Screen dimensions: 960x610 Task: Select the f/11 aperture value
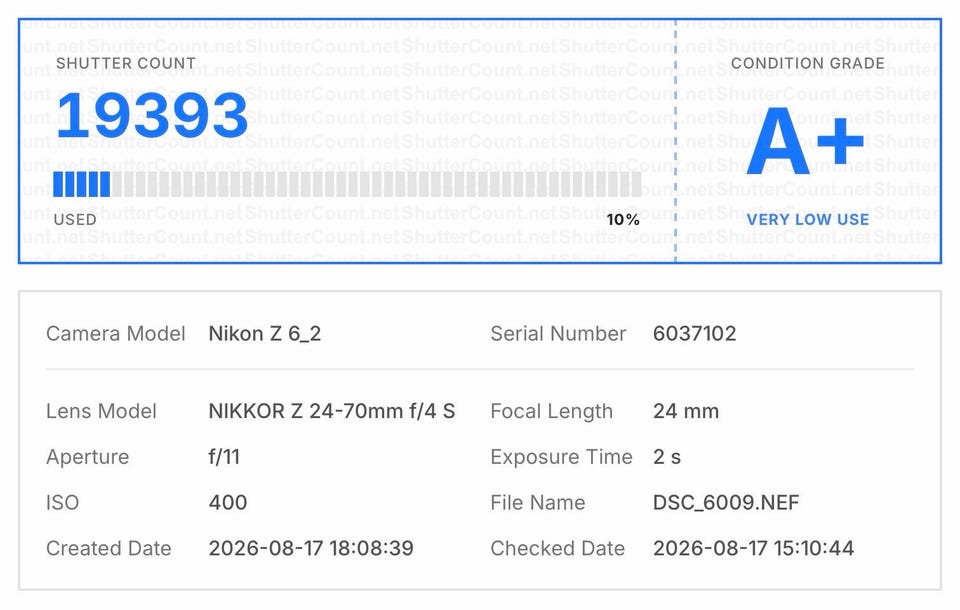click(224, 457)
